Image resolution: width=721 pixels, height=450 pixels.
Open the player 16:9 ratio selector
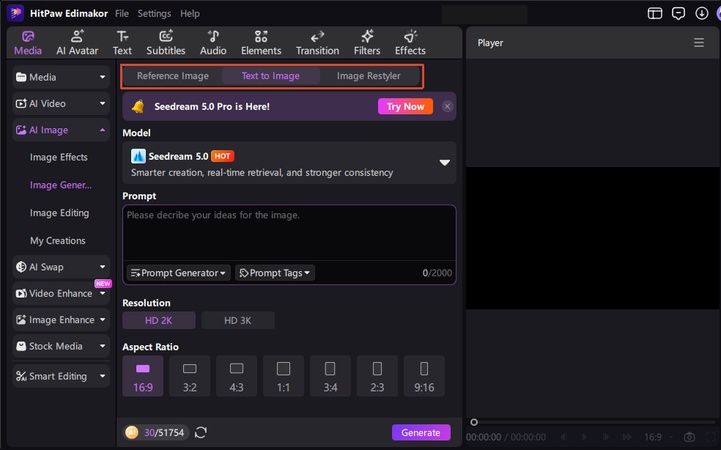pos(658,437)
